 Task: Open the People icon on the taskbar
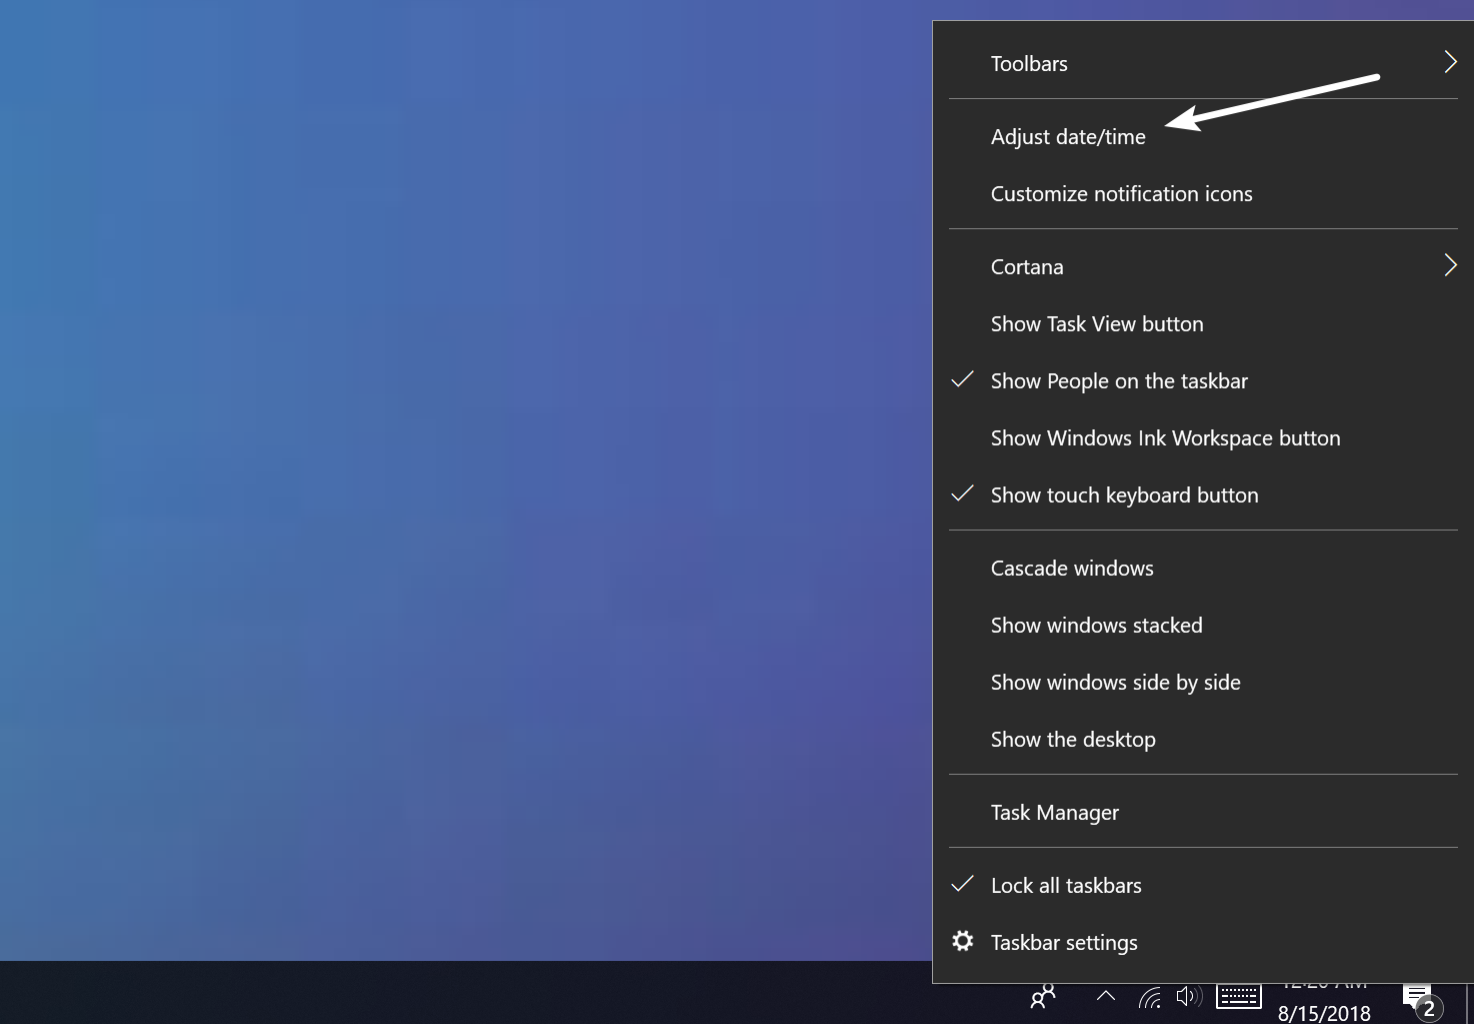pos(1043,996)
